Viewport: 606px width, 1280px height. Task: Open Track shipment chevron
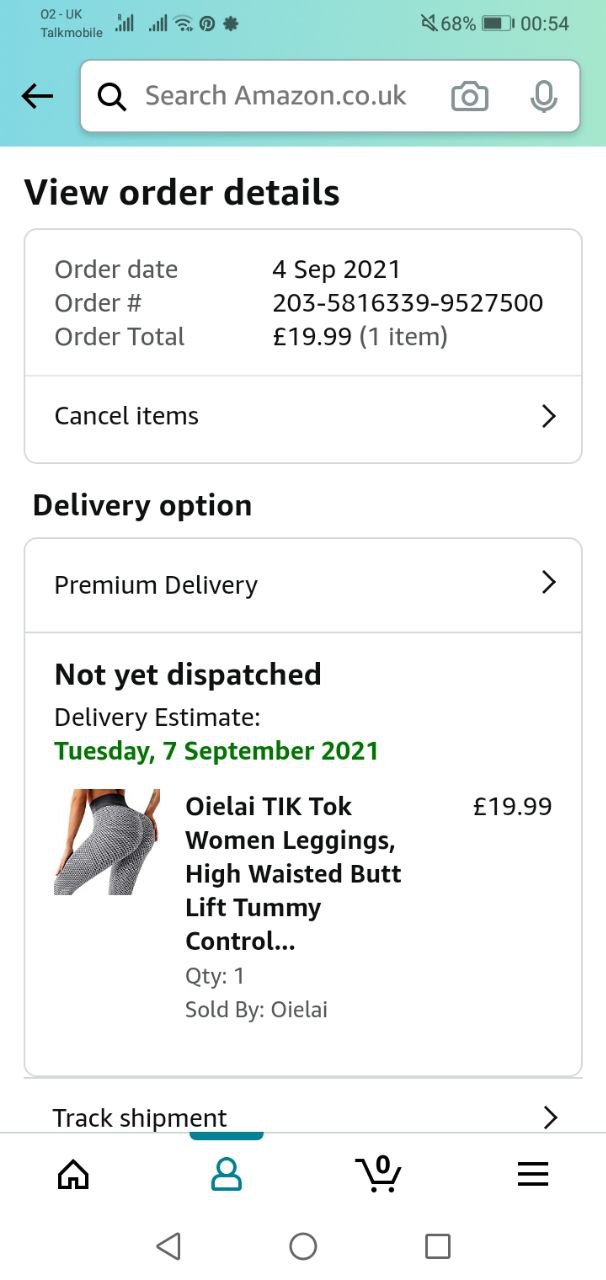click(x=549, y=1117)
